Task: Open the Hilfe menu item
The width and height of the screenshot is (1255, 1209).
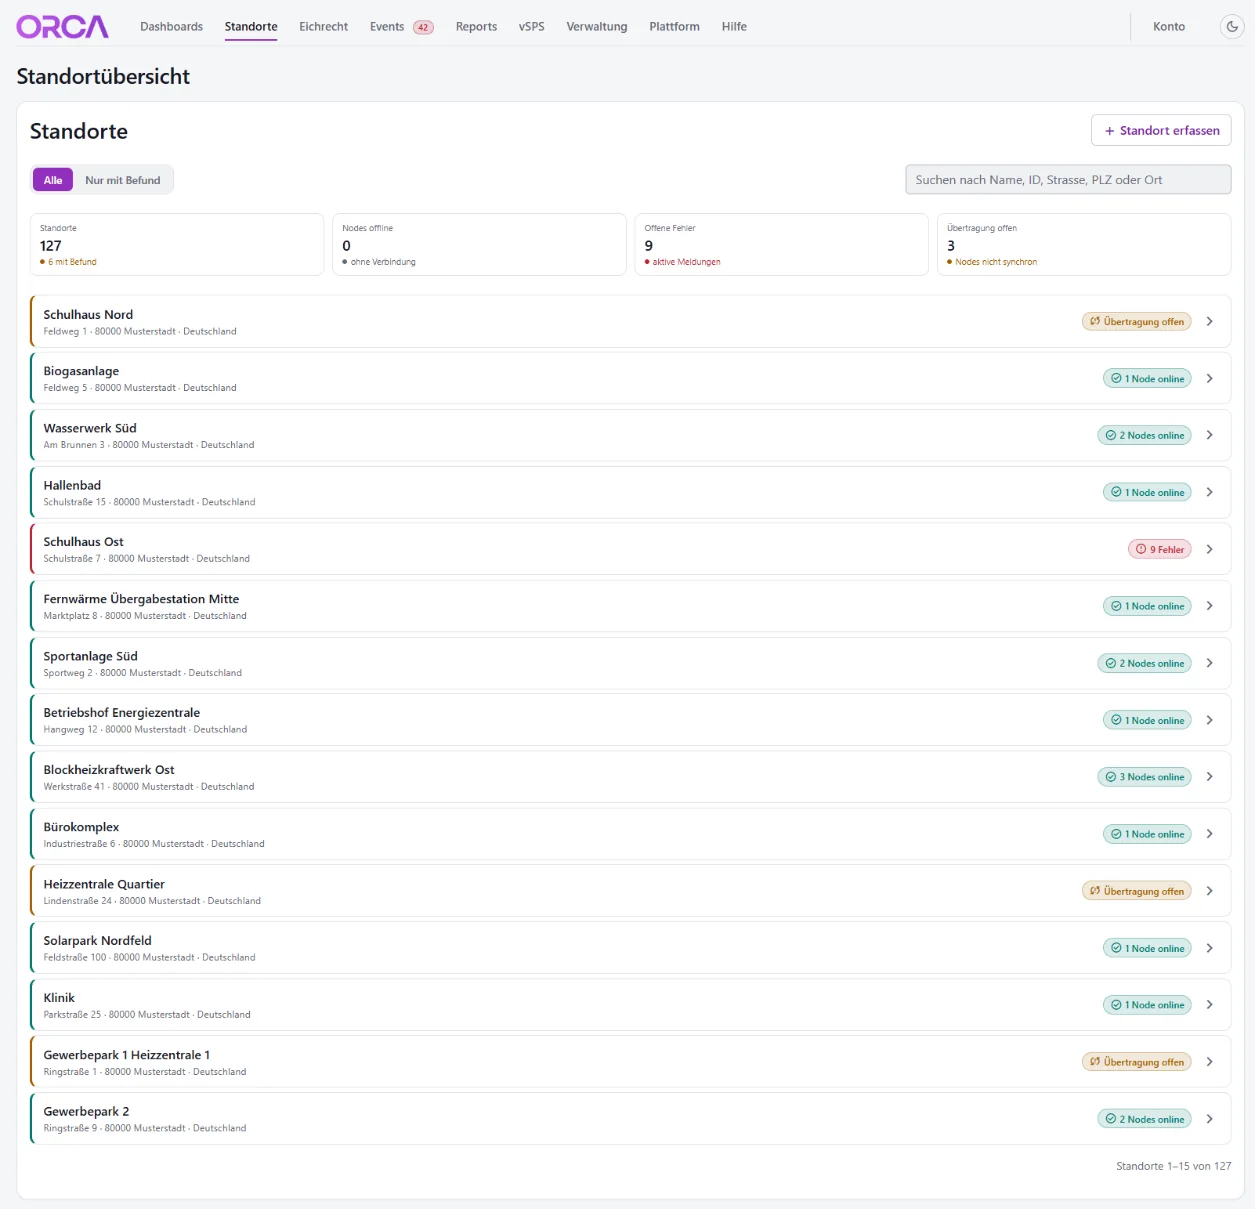Action: point(734,27)
